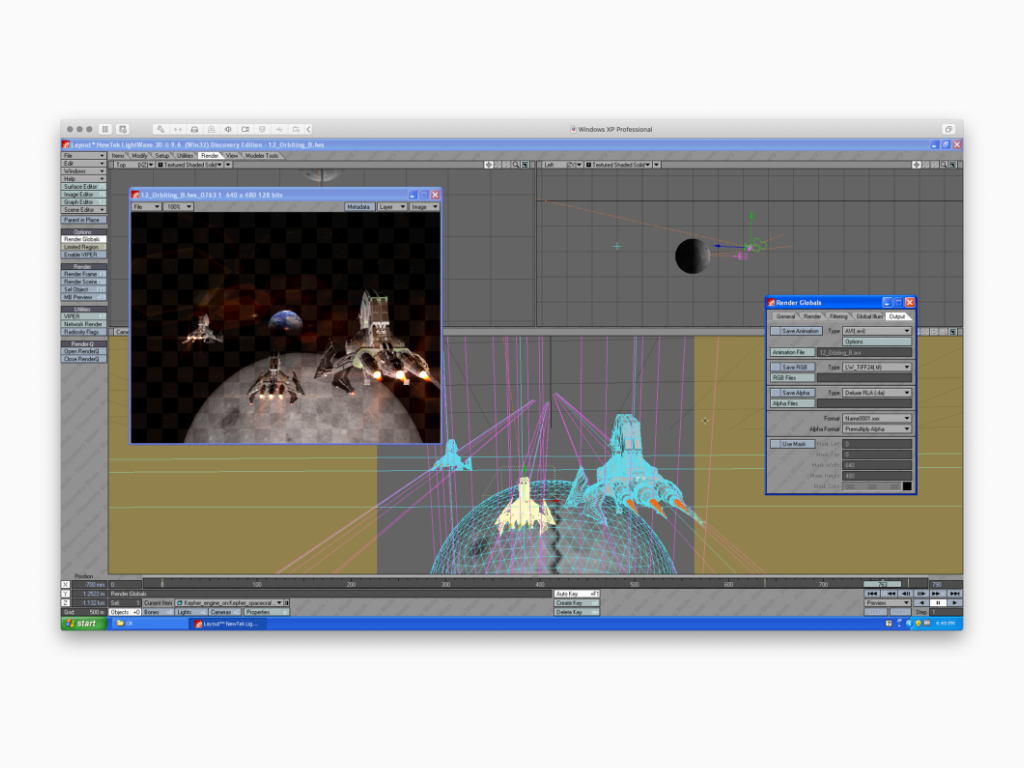Open the Surface Editor
Image resolution: width=1024 pixels, height=768 pixels.
[83, 187]
